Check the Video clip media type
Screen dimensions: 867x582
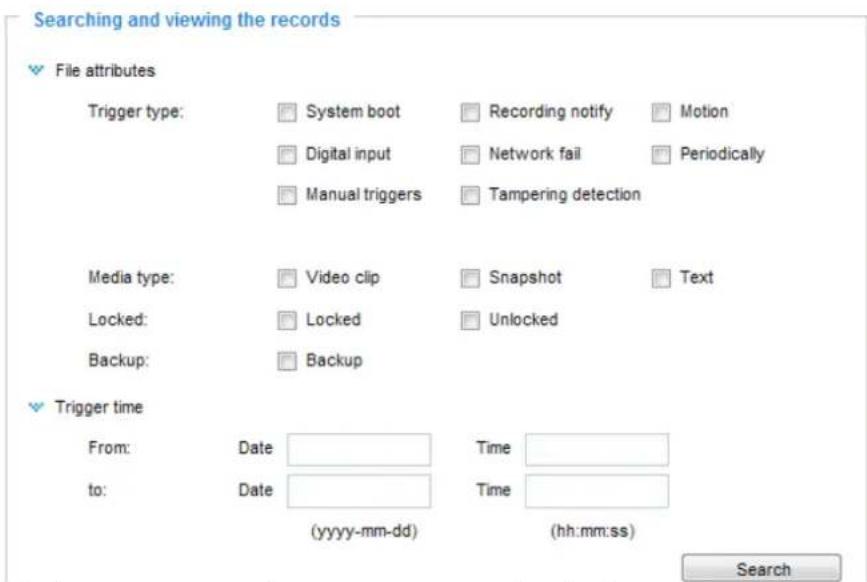(287, 278)
